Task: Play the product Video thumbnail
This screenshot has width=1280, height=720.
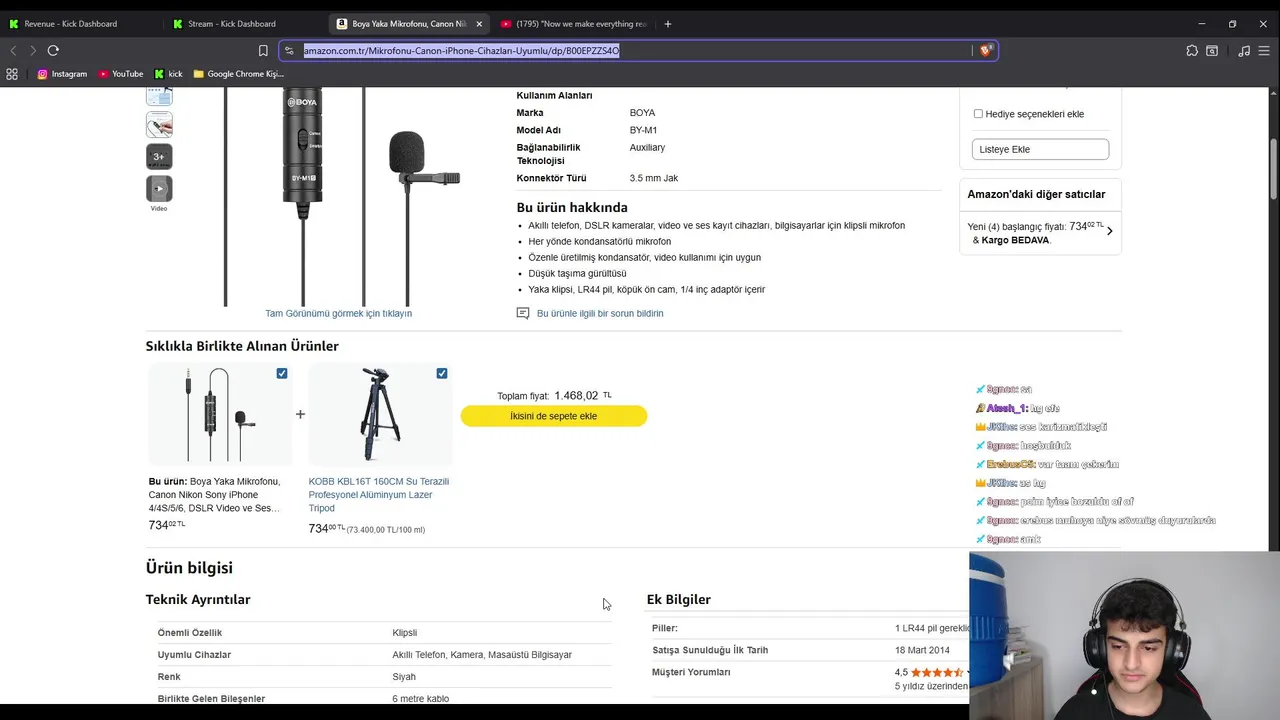Action: (x=159, y=188)
